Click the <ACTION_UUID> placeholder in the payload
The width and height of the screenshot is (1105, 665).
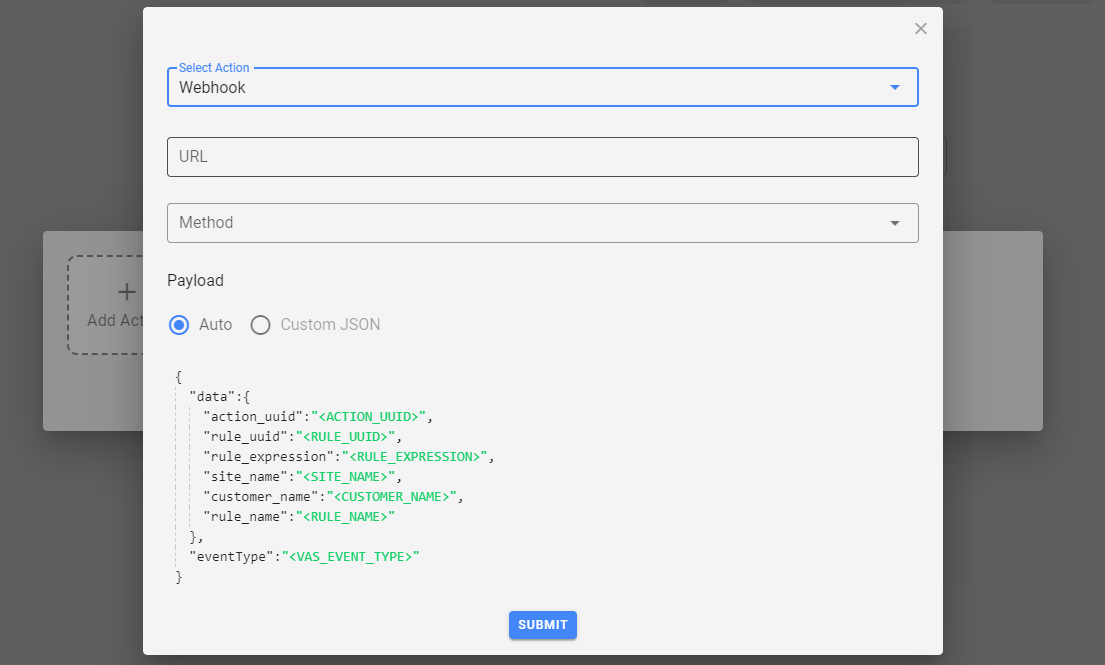coord(371,417)
